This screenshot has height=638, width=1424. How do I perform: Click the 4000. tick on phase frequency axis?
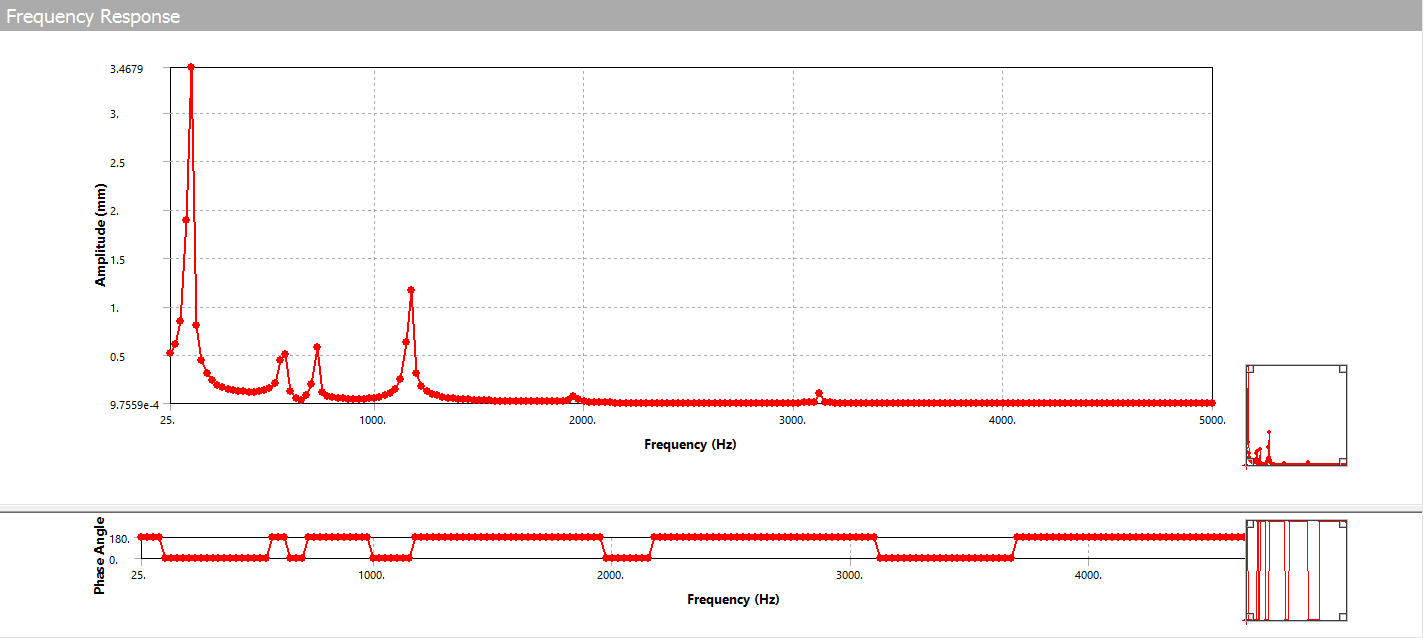pyautogui.click(x=1088, y=575)
